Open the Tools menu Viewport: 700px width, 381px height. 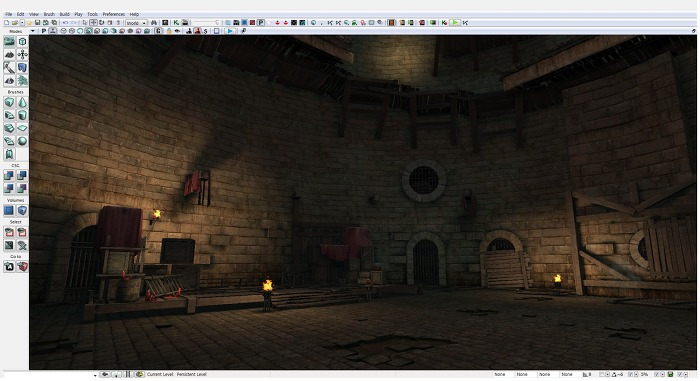(92, 14)
